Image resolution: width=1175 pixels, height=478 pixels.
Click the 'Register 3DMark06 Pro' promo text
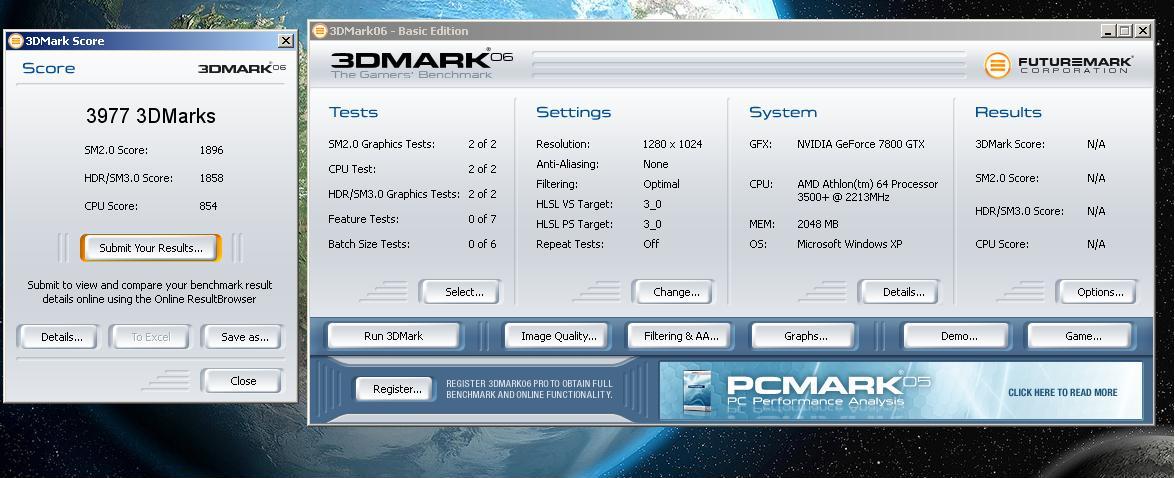click(530, 389)
